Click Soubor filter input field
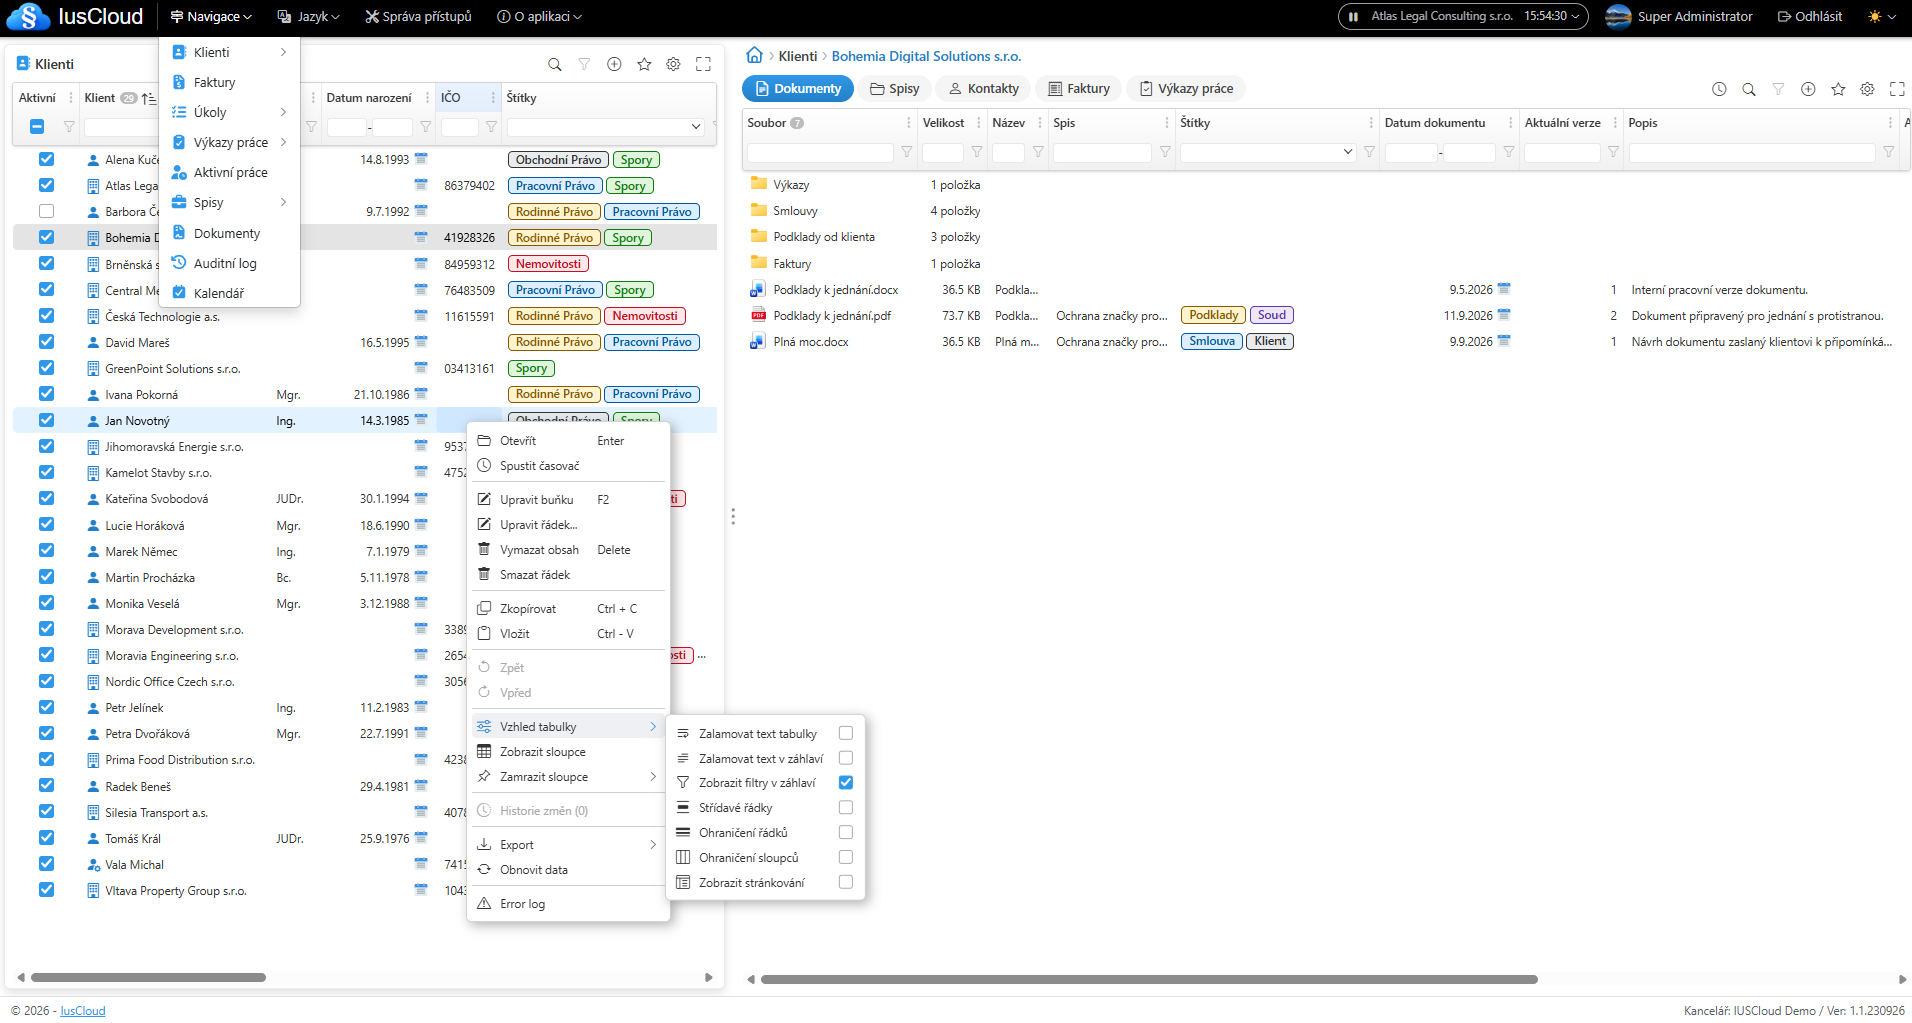 click(x=820, y=152)
